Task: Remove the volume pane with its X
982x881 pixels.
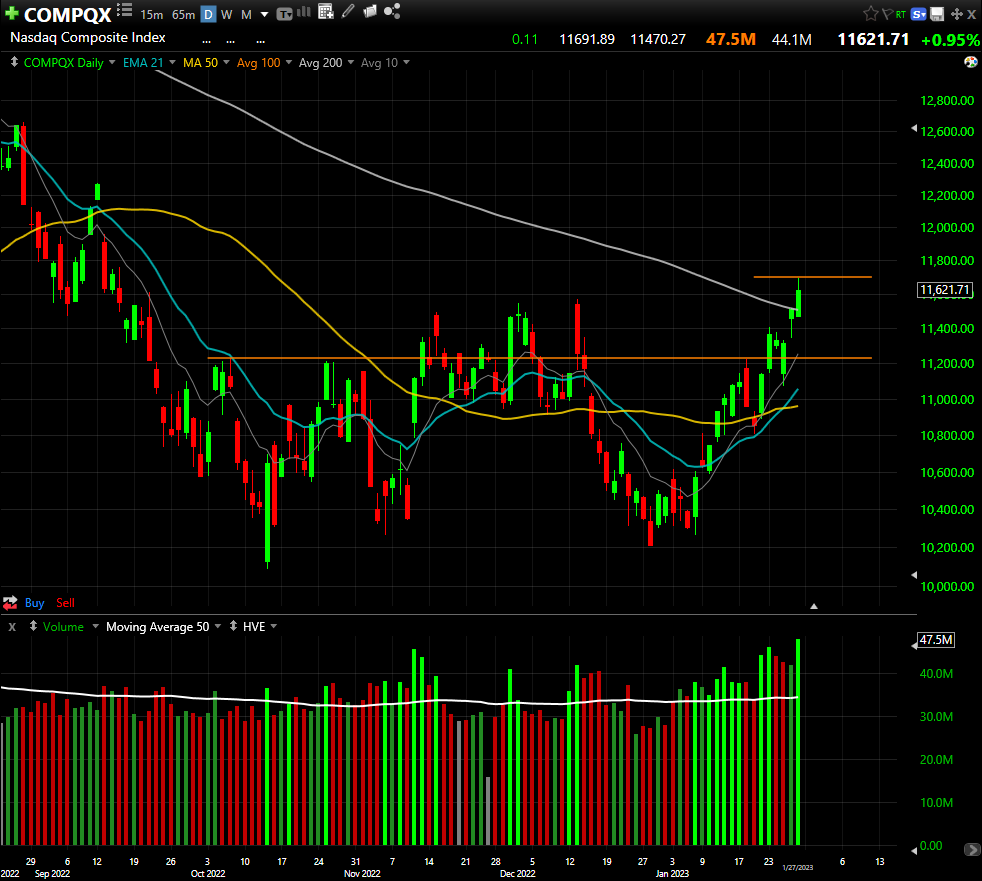Action: click(x=12, y=626)
